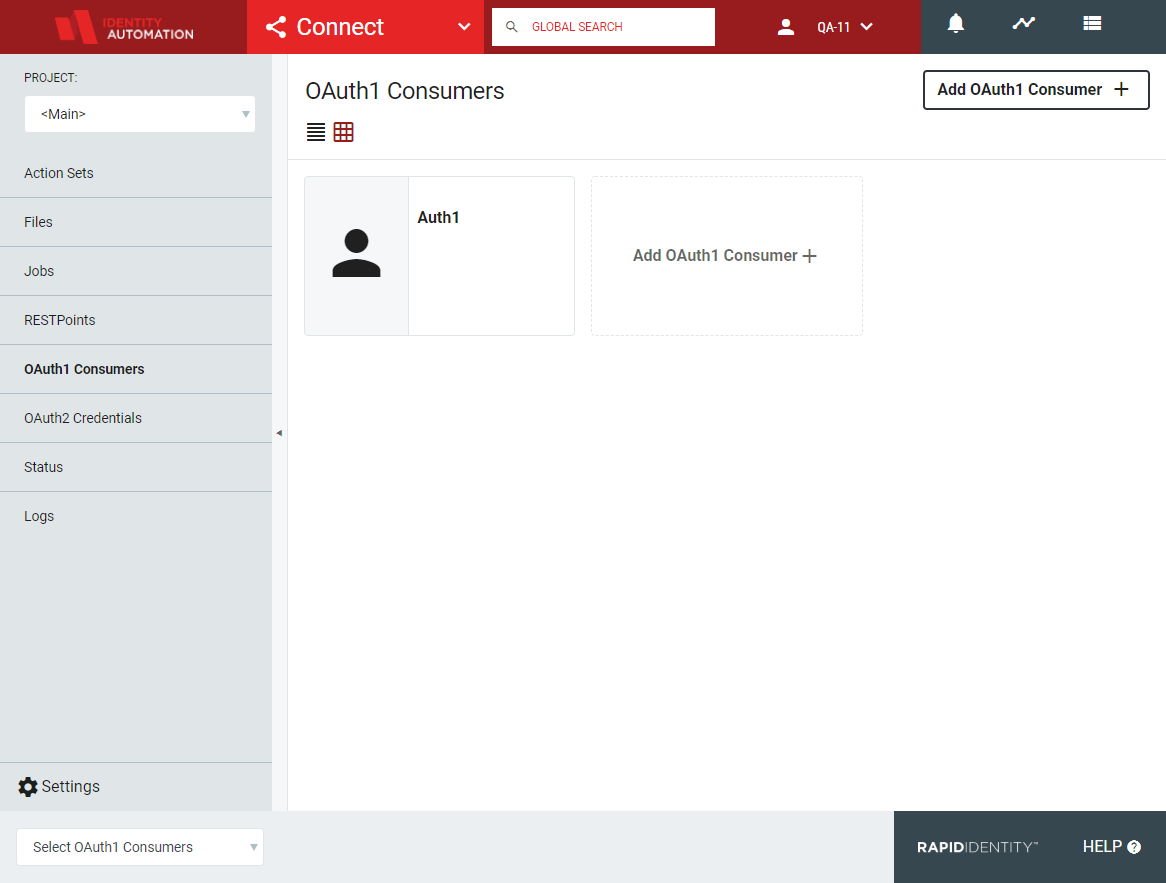Open the Connect module dropdown
The width and height of the screenshot is (1166, 883).
365,27
